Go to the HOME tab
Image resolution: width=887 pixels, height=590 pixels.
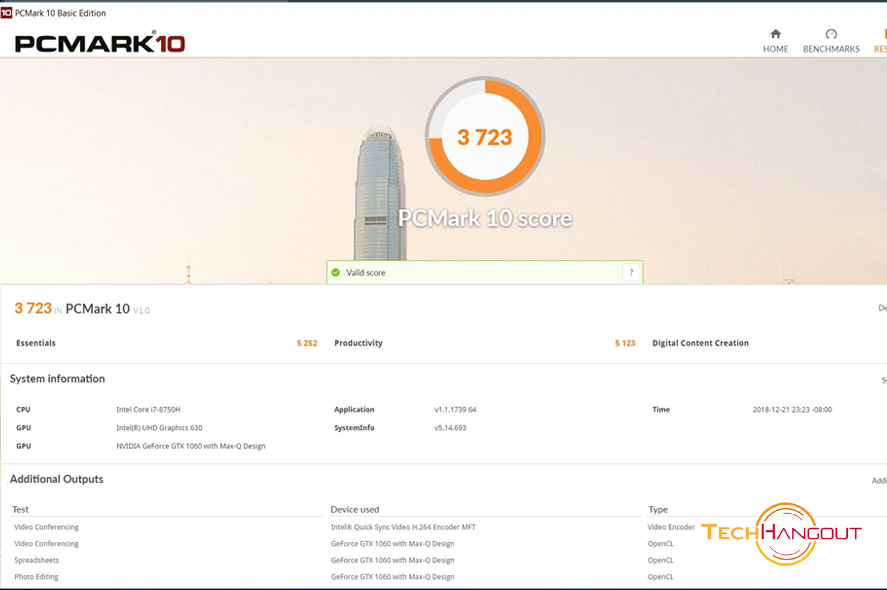[x=775, y=41]
